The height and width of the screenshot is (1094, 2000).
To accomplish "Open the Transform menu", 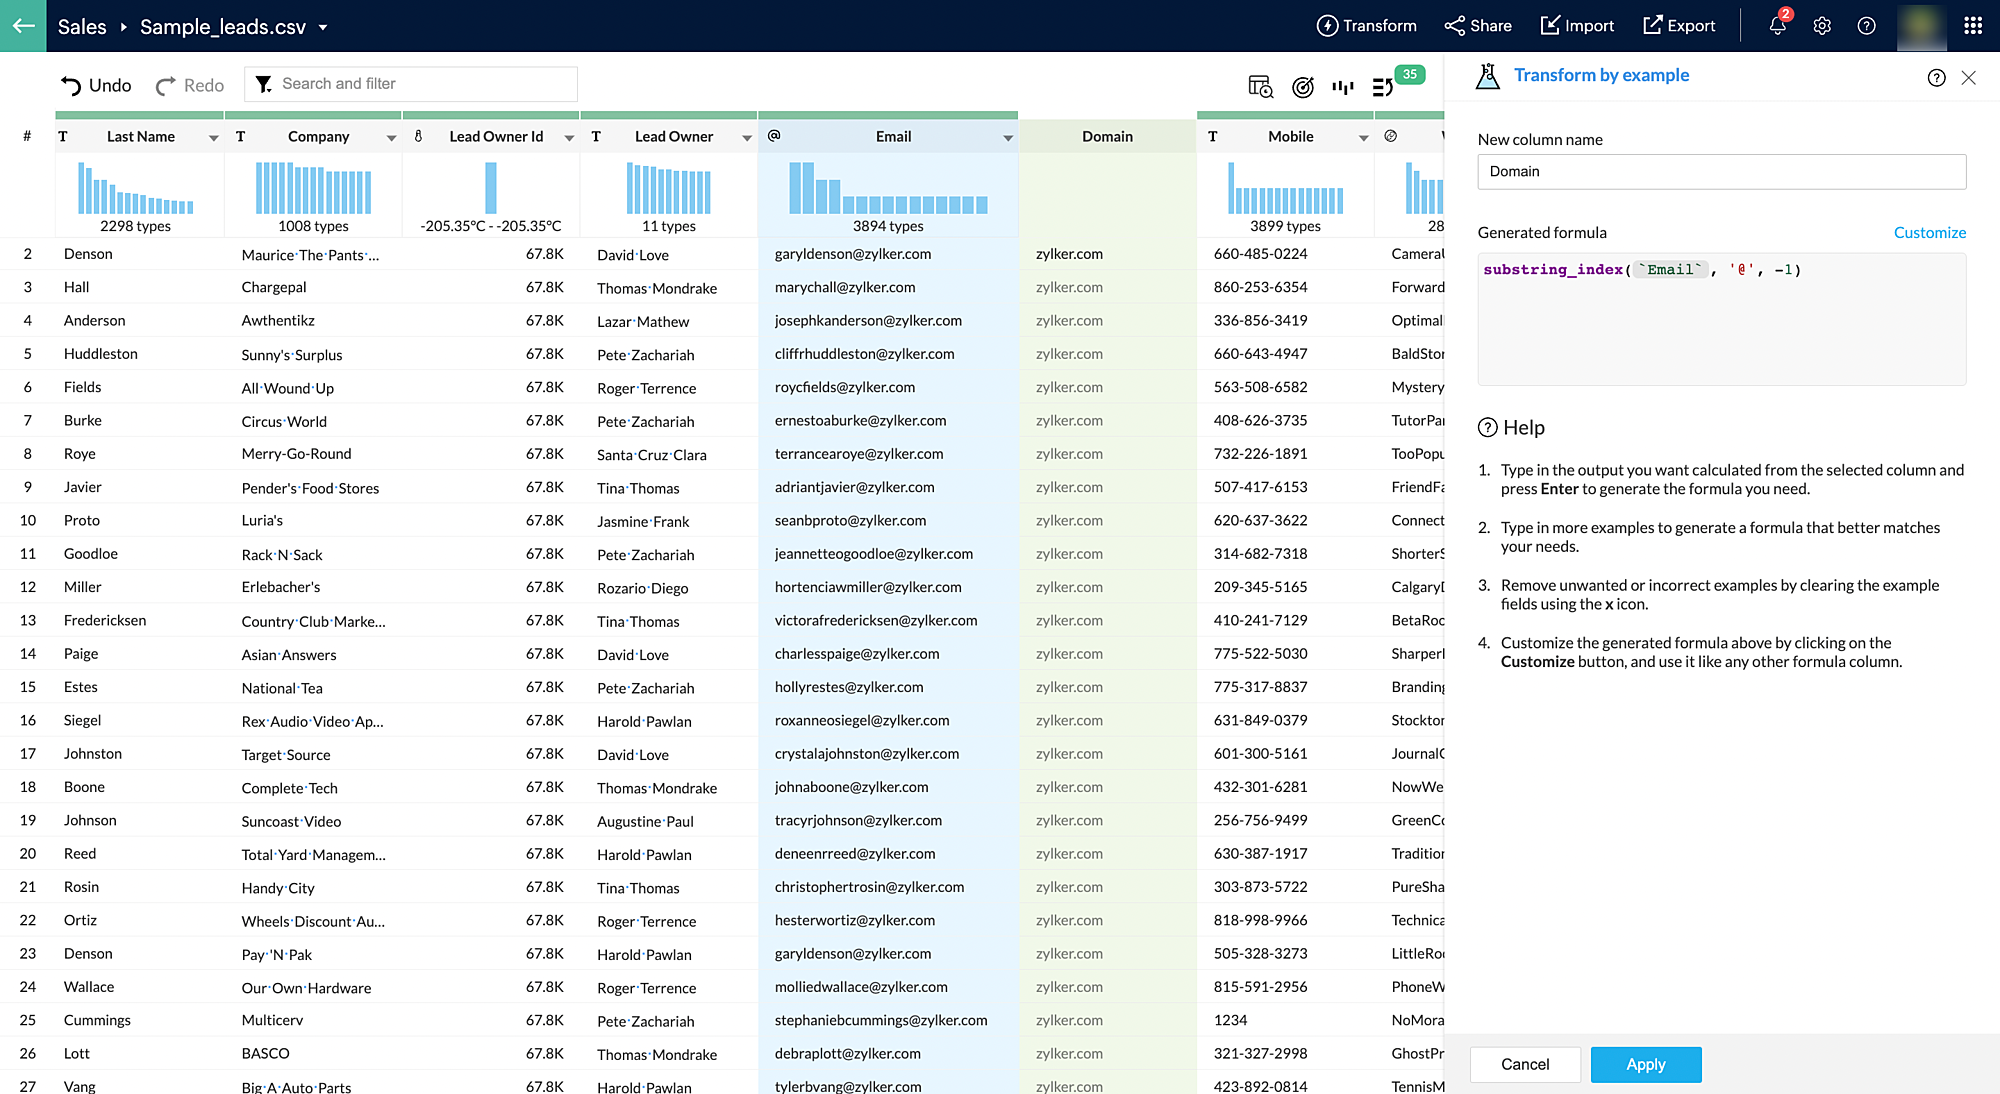I will (1366, 26).
